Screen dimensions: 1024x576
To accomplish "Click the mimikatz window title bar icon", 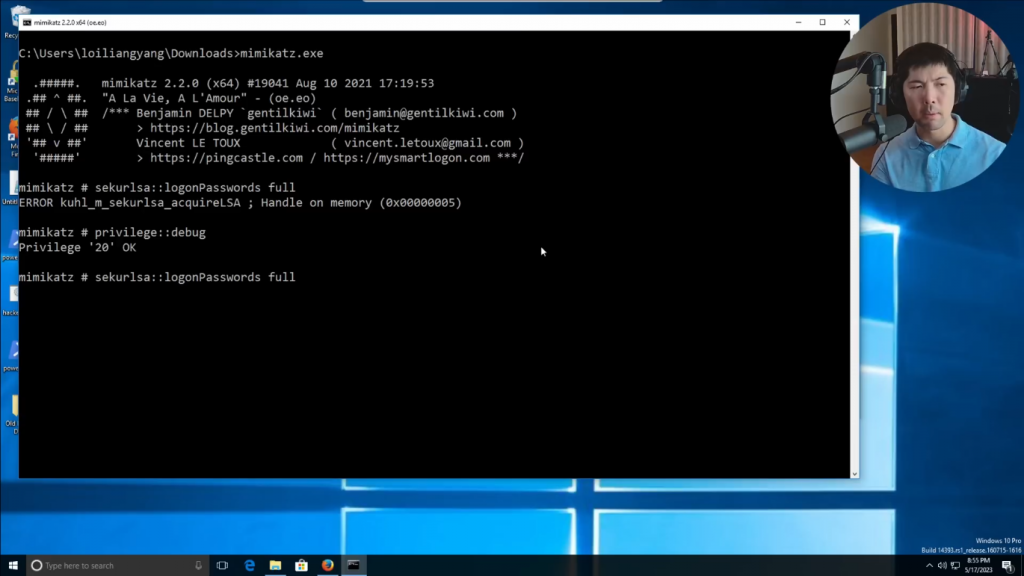I will tap(27, 22).
